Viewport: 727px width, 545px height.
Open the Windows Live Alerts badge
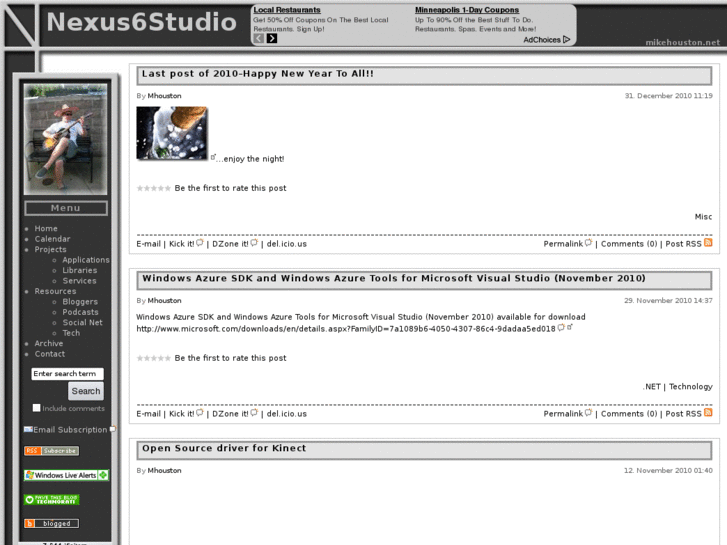66,475
